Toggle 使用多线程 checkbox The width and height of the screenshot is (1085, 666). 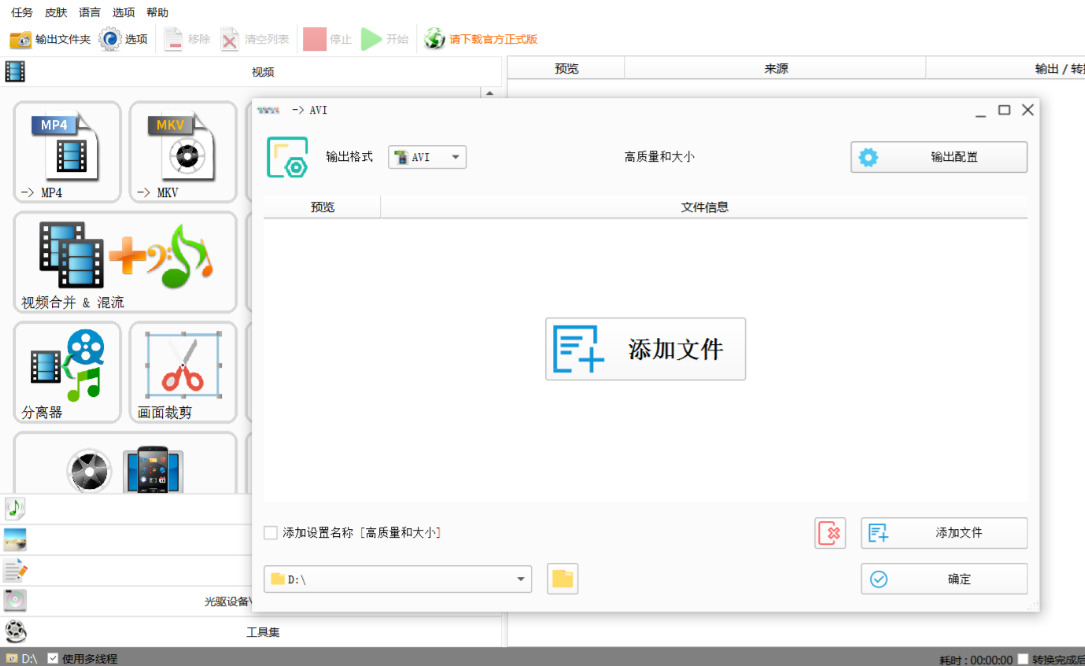pyautogui.click(x=53, y=658)
